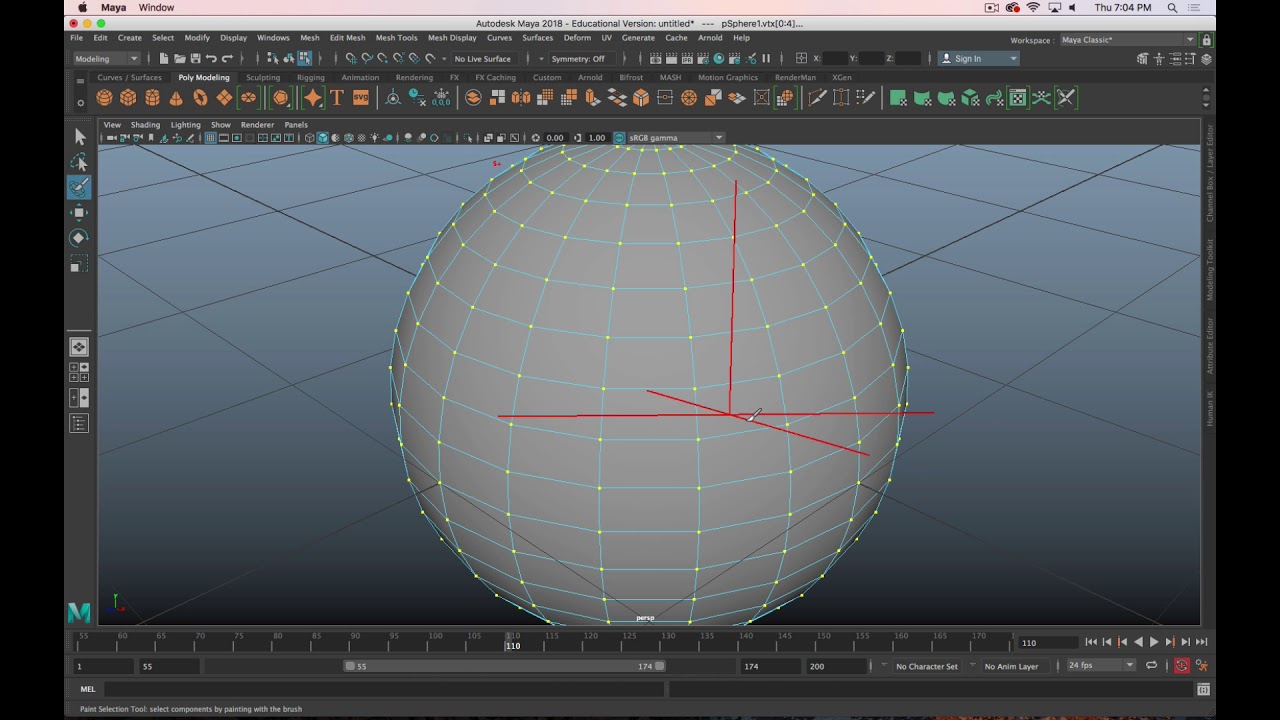Open the Sign In dropdown
Image resolution: width=1280 pixels, height=720 pixels.
pos(979,58)
